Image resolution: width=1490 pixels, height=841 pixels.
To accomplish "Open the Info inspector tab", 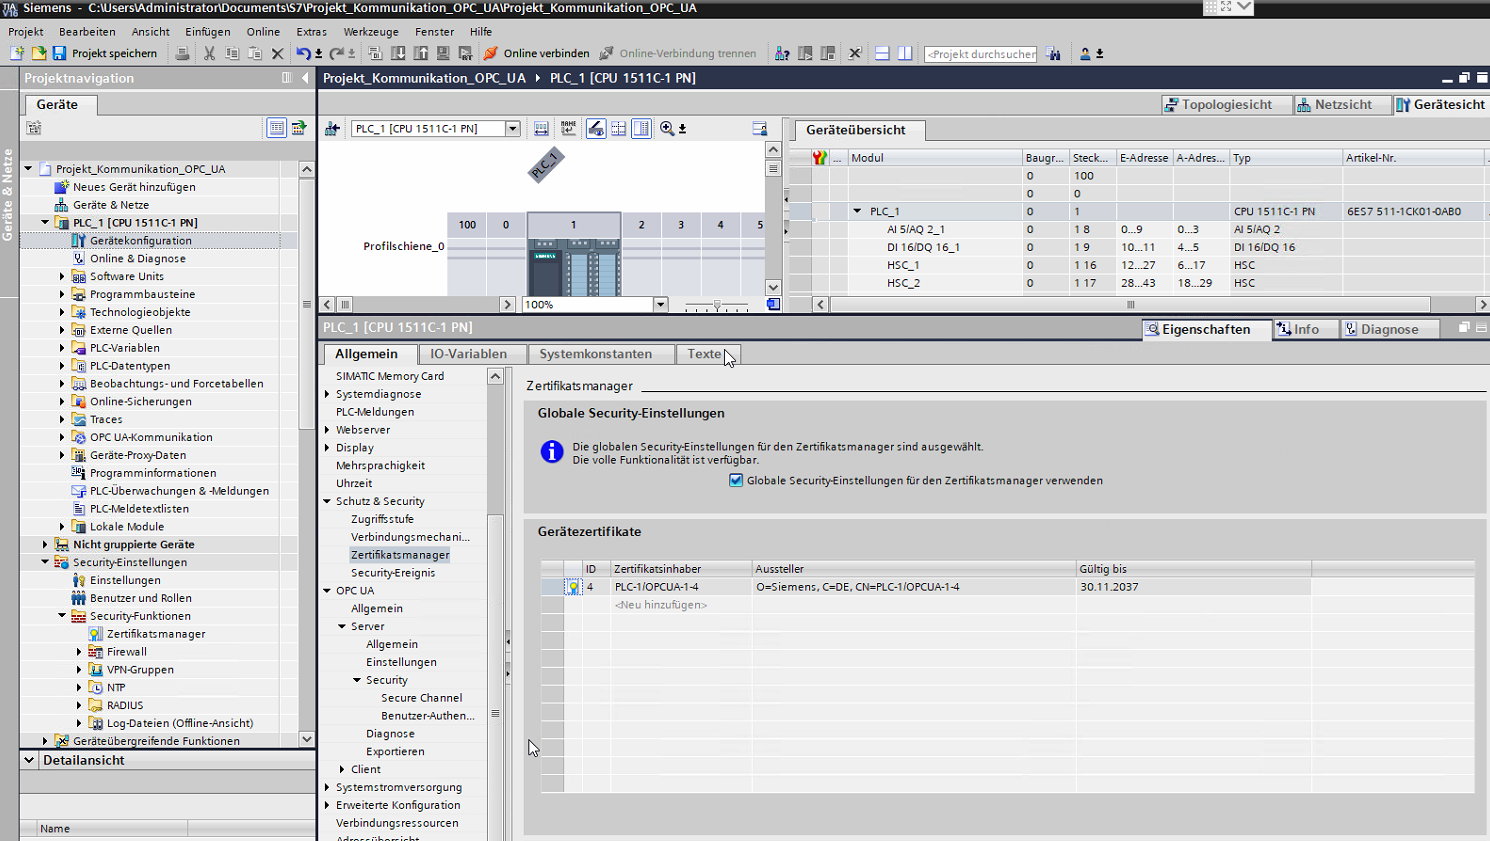I will pyautogui.click(x=1306, y=329).
